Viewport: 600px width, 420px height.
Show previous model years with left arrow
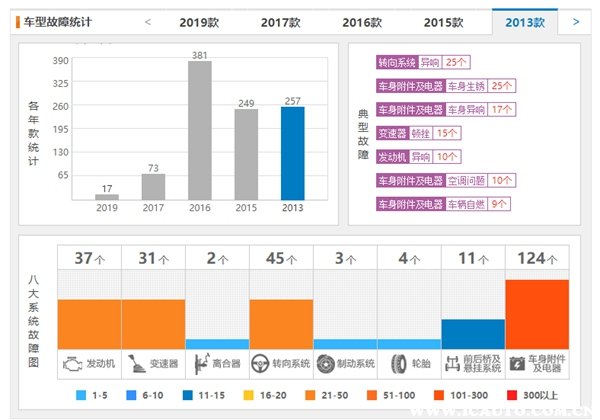click(x=148, y=21)
